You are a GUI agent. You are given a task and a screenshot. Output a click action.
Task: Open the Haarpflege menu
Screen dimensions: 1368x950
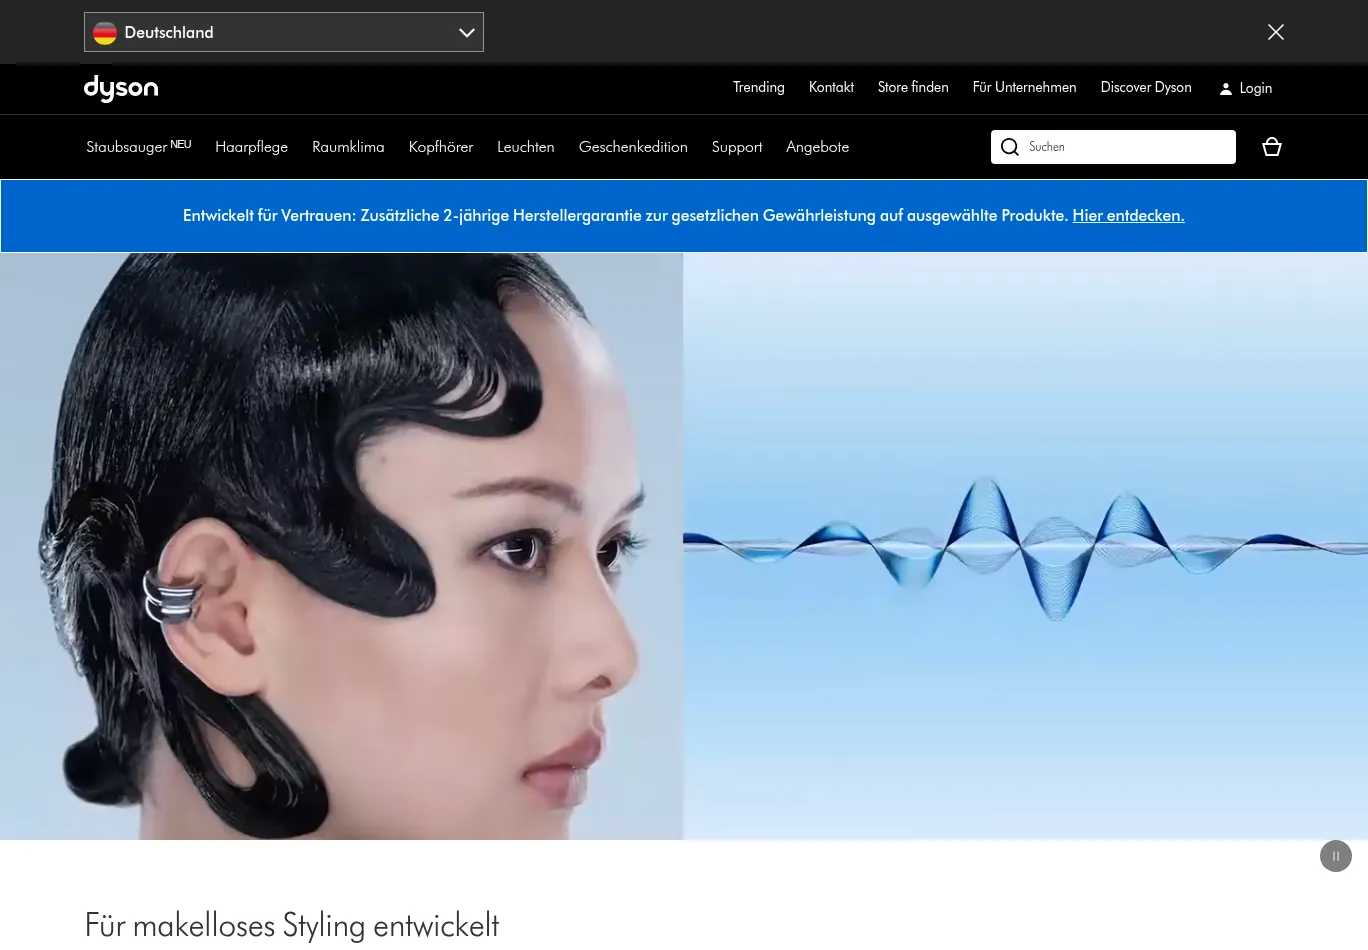tap(251, 147)
